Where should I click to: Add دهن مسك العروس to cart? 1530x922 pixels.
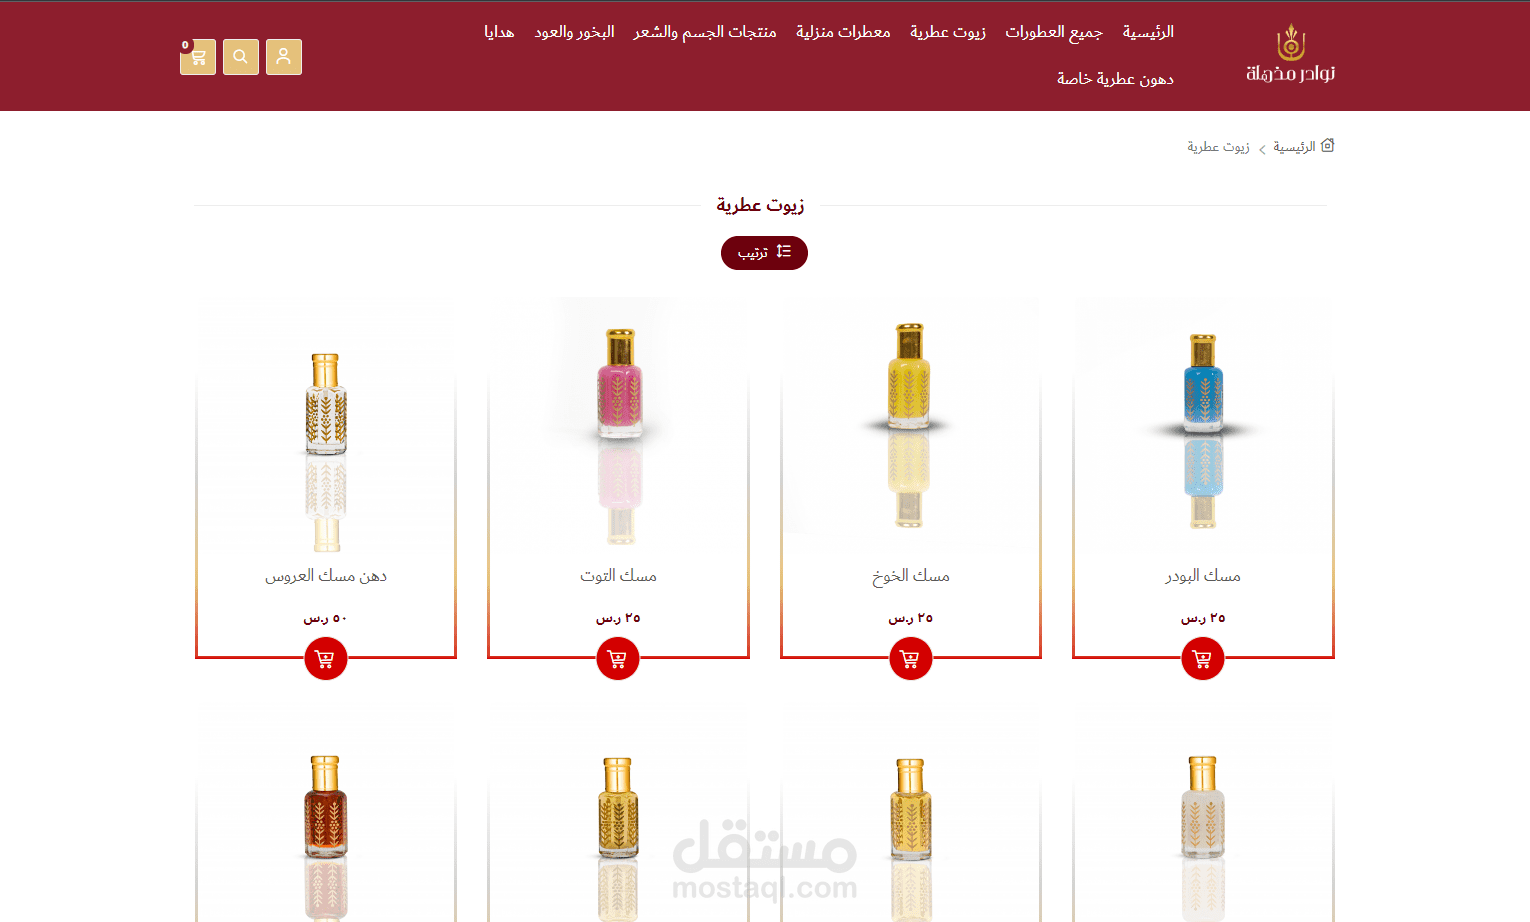pyautogui.click(x=326, y=659)
